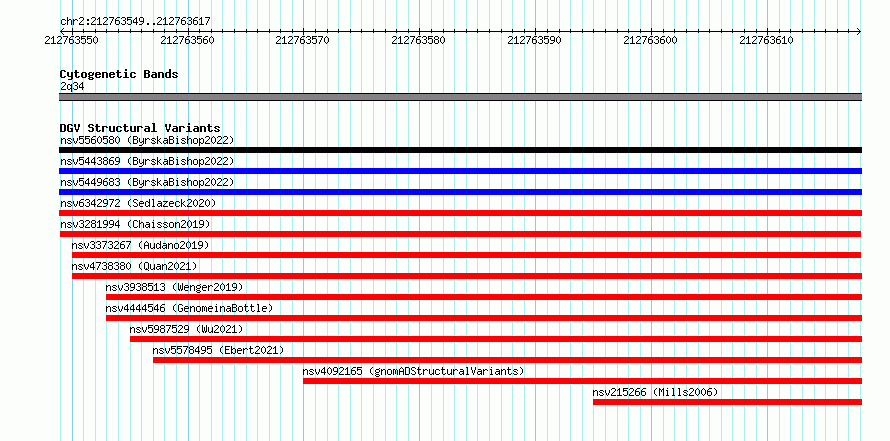This screenshot has height=441, width=890.
Task: Open the nsv4738380 (Quan2021) label
Action: [135, 266]
